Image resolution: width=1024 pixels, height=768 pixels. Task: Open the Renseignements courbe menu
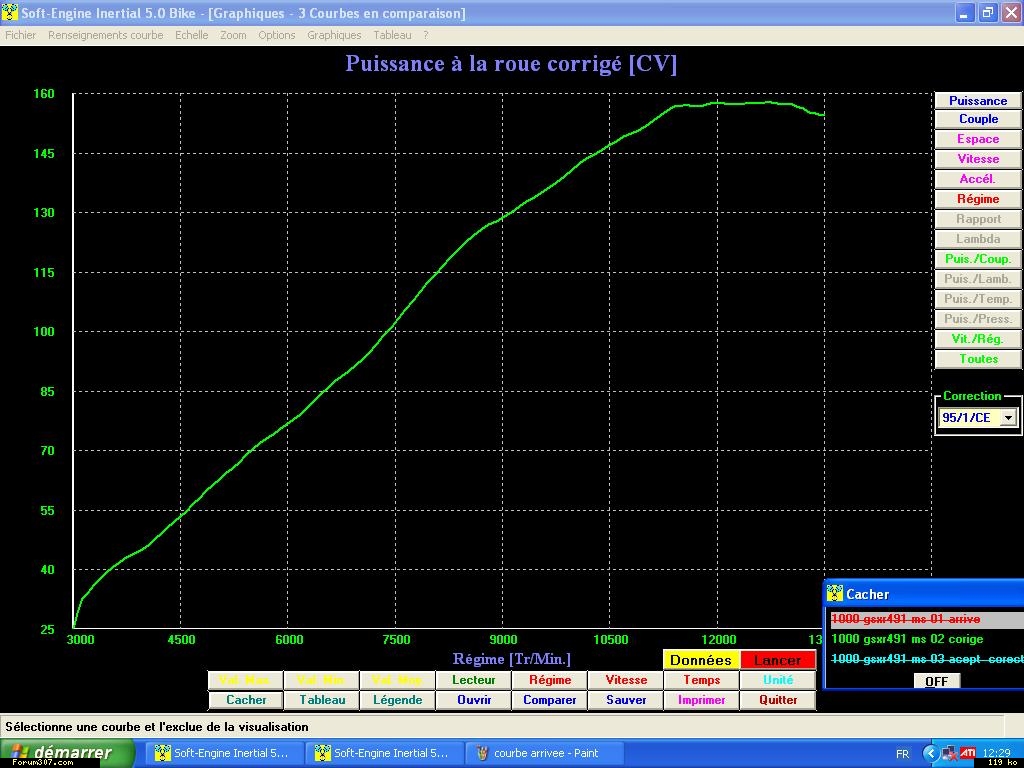pos(105,35)
